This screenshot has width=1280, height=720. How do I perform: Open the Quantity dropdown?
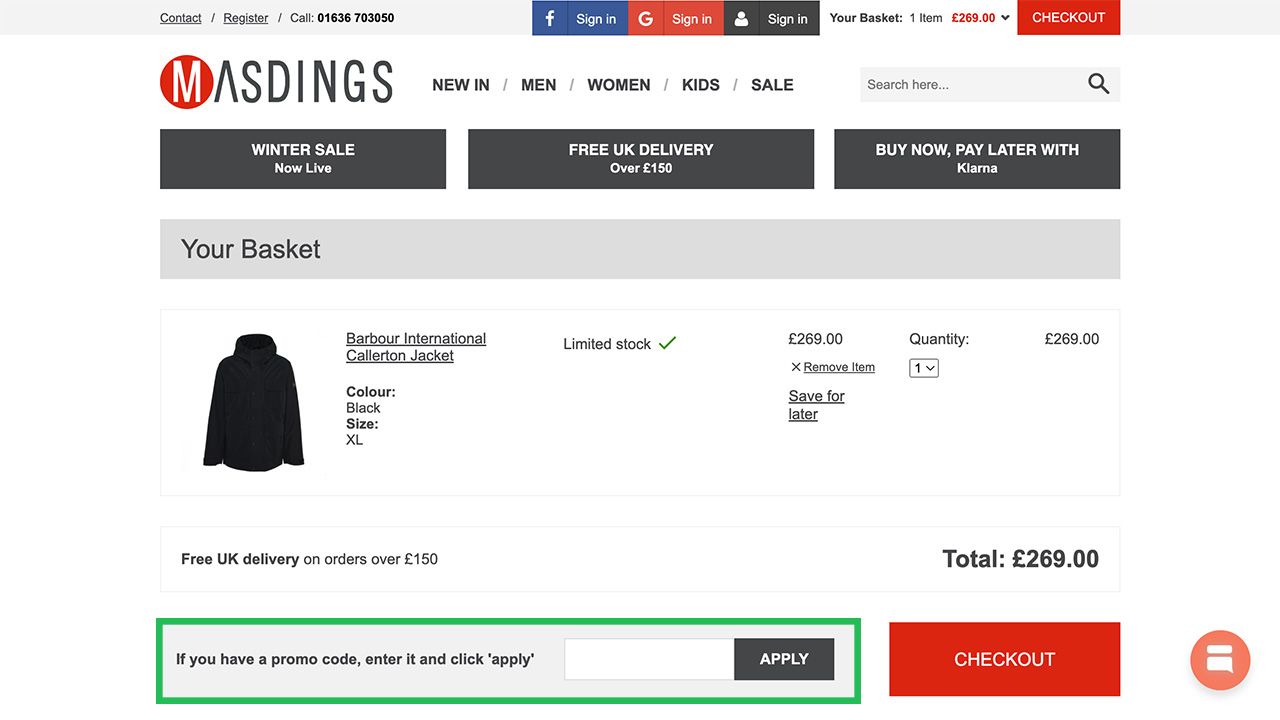[x=924, y=368]
